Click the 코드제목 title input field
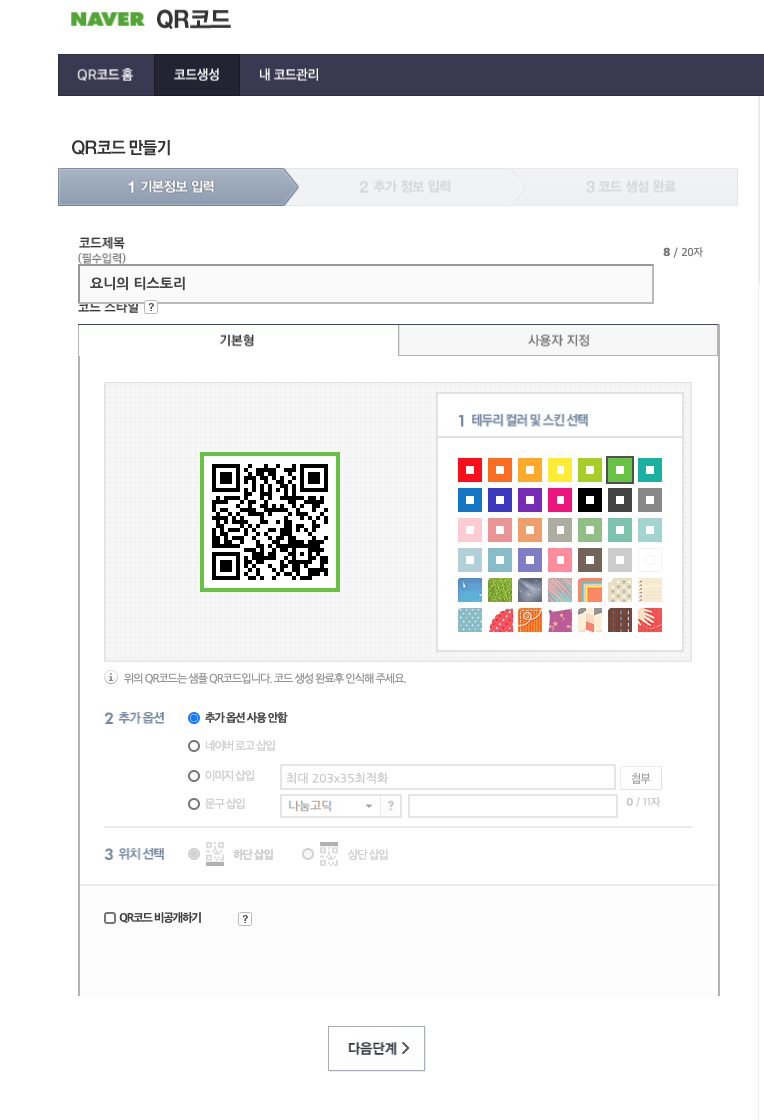 (366, 284)
